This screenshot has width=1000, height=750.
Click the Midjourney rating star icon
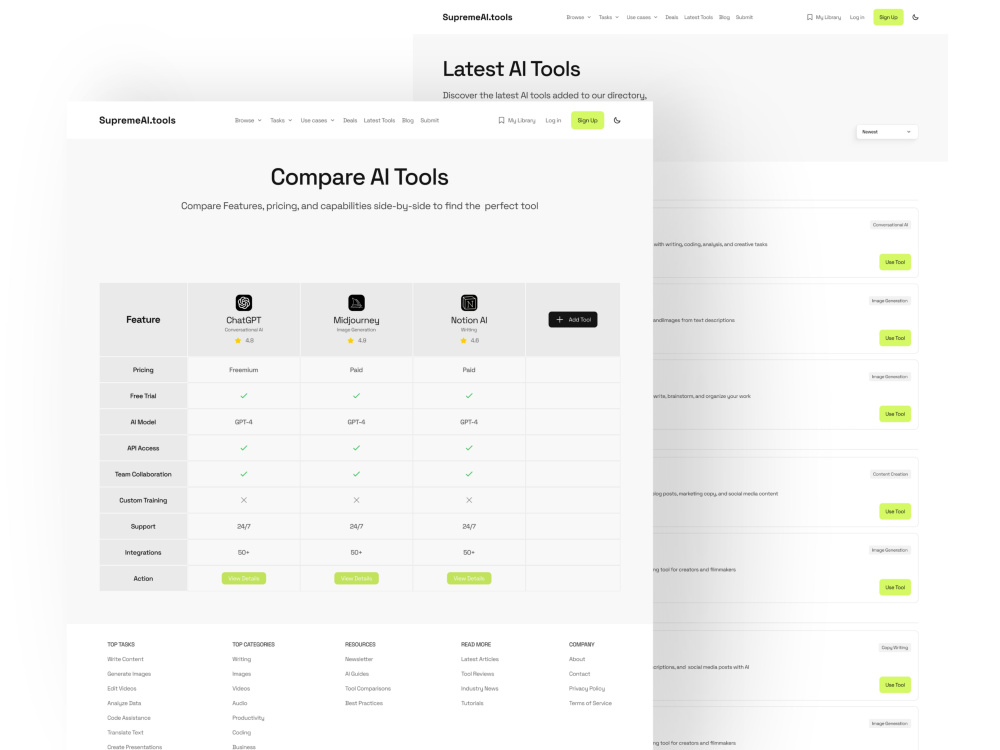point(350,341)
